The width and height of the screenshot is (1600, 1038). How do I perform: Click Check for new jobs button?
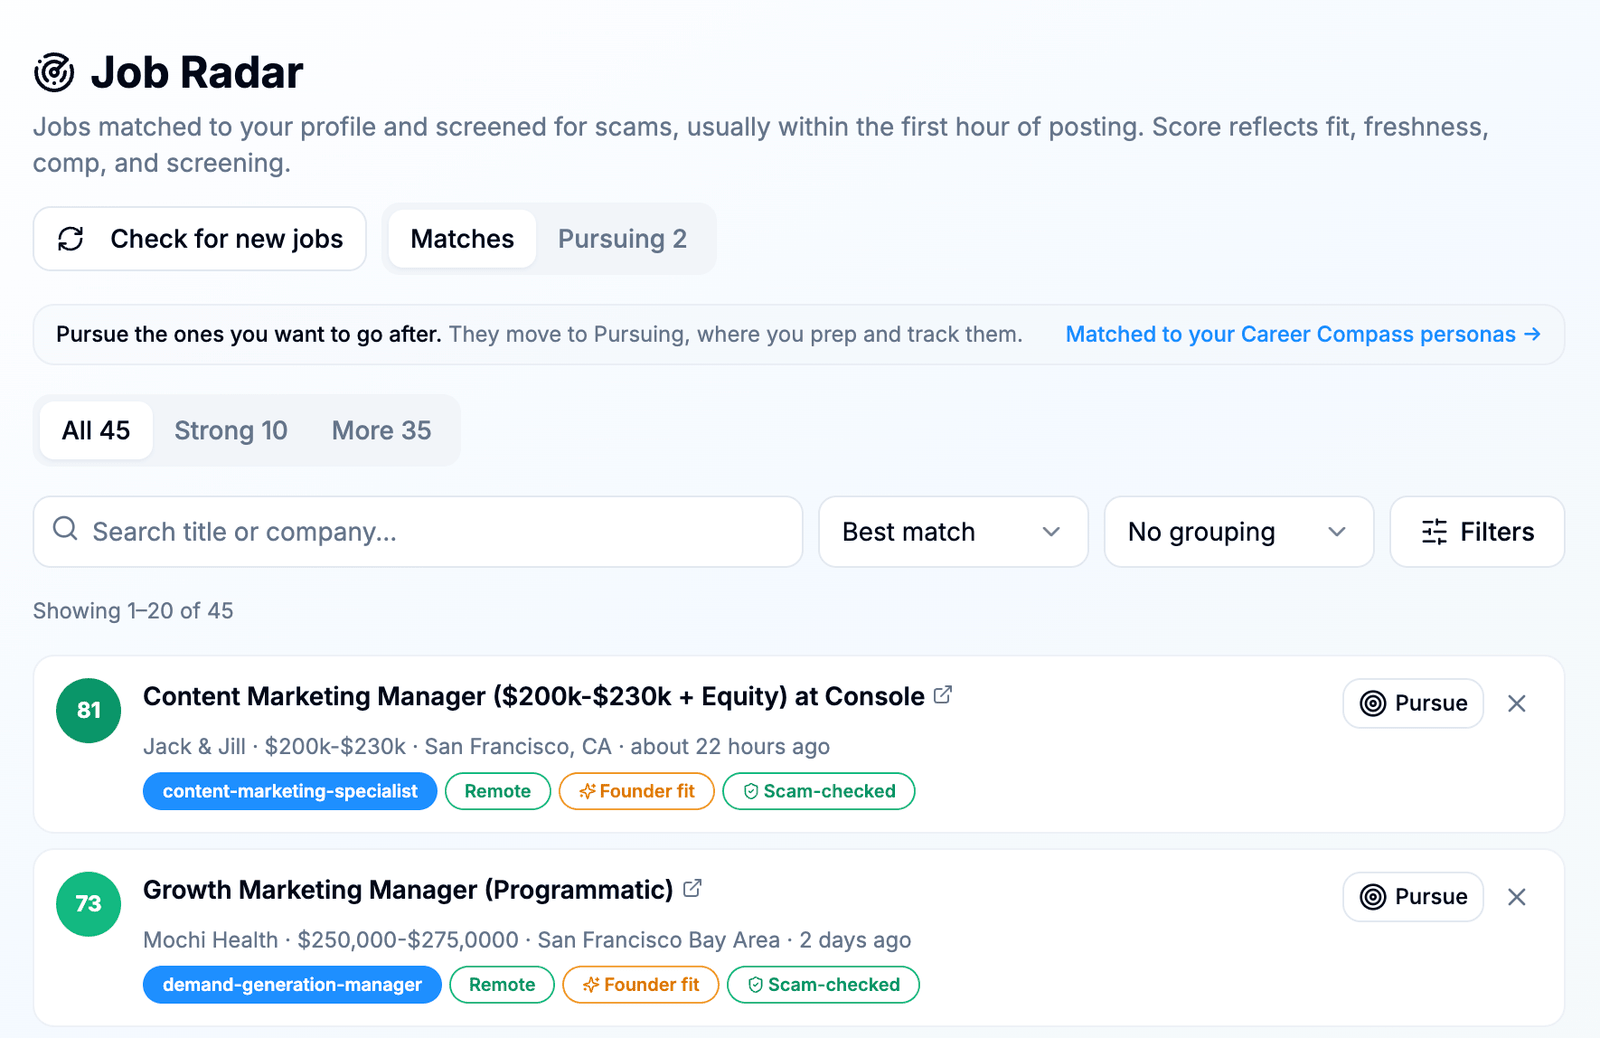tap(200, 239)
